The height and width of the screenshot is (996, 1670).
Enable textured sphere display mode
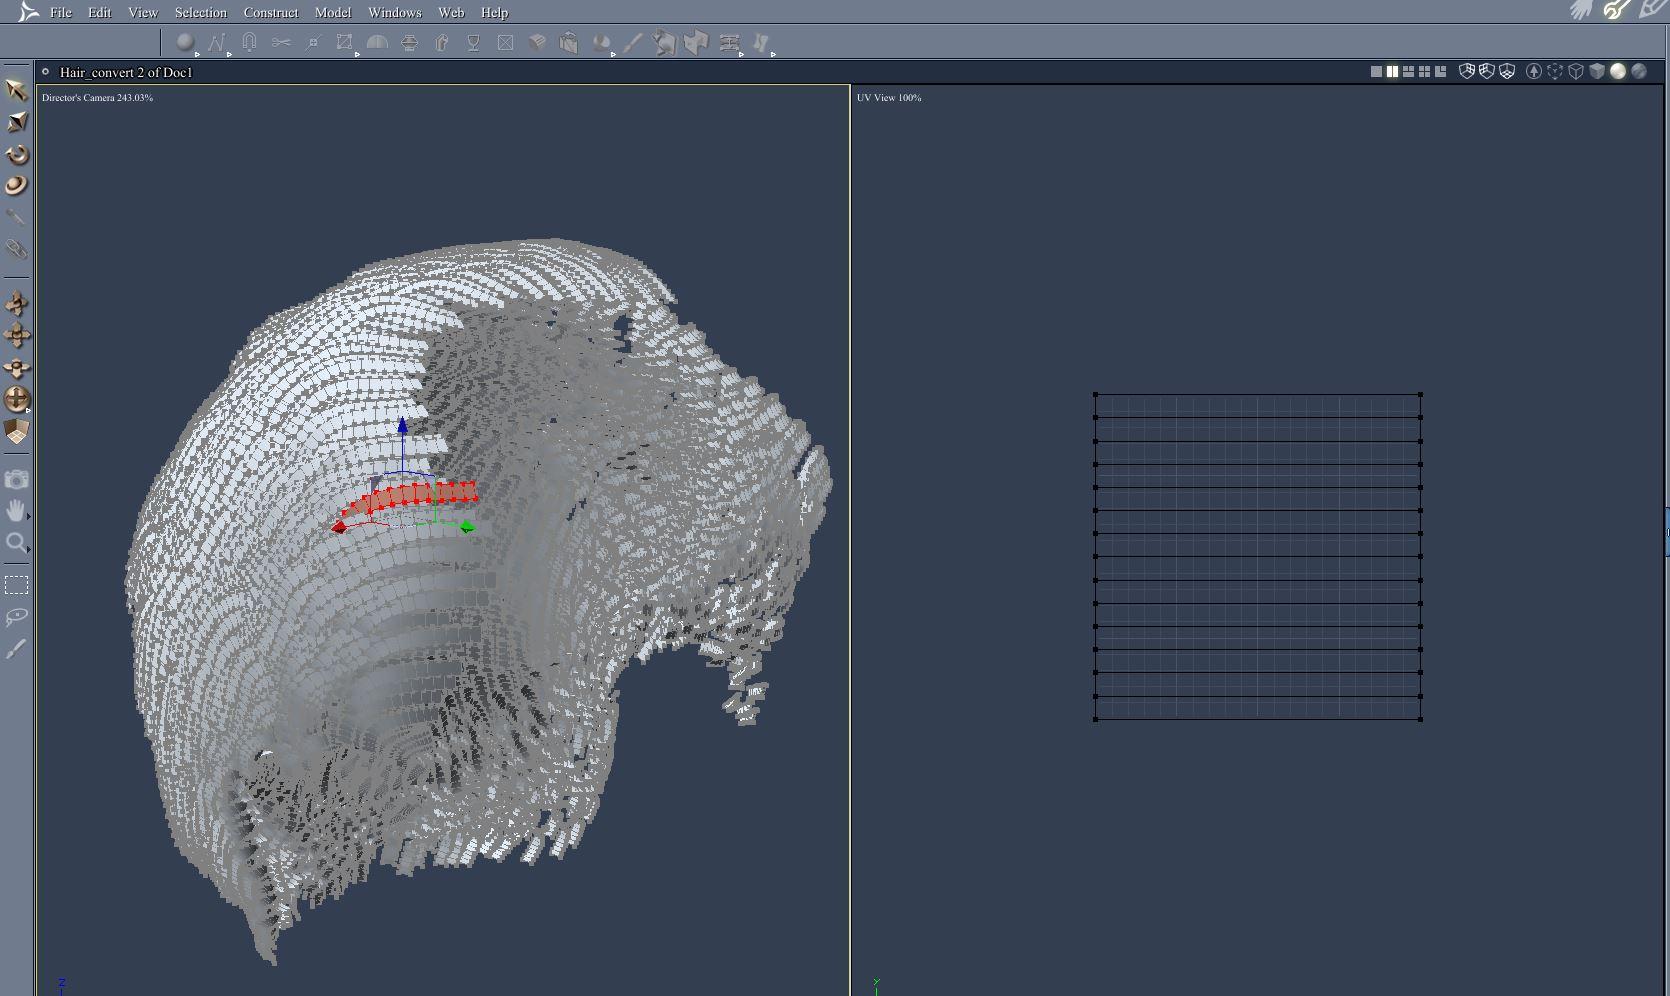tap(1639, 72)
